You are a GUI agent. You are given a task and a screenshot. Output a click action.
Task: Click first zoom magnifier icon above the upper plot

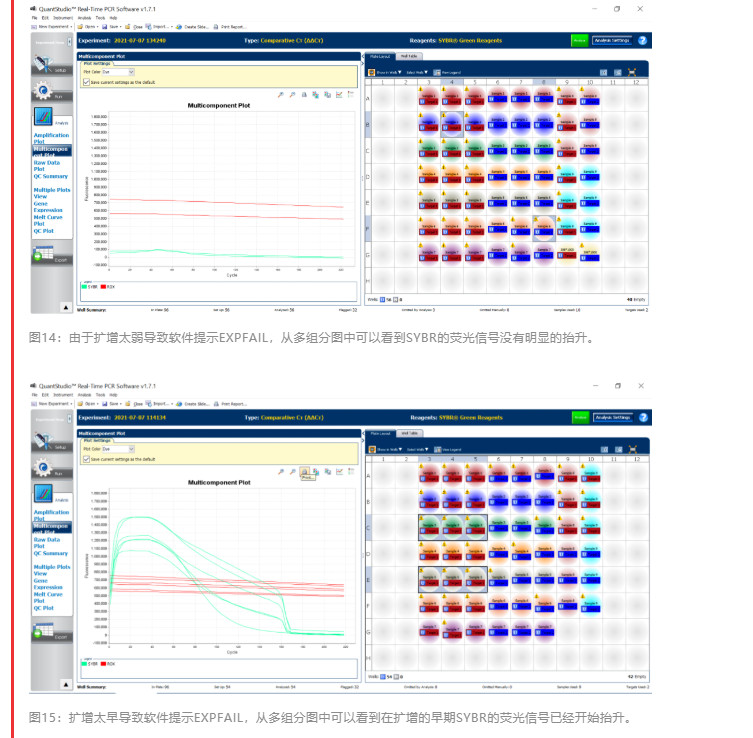click(x=280, y=94)
